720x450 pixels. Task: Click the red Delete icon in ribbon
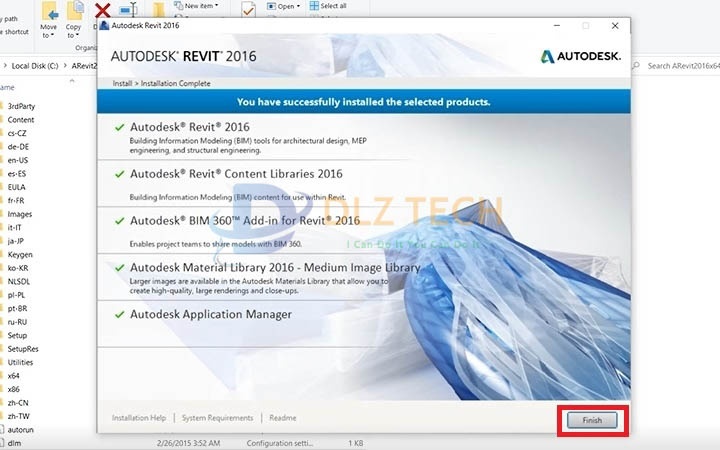pyautogui.click(x=102, y=11)
